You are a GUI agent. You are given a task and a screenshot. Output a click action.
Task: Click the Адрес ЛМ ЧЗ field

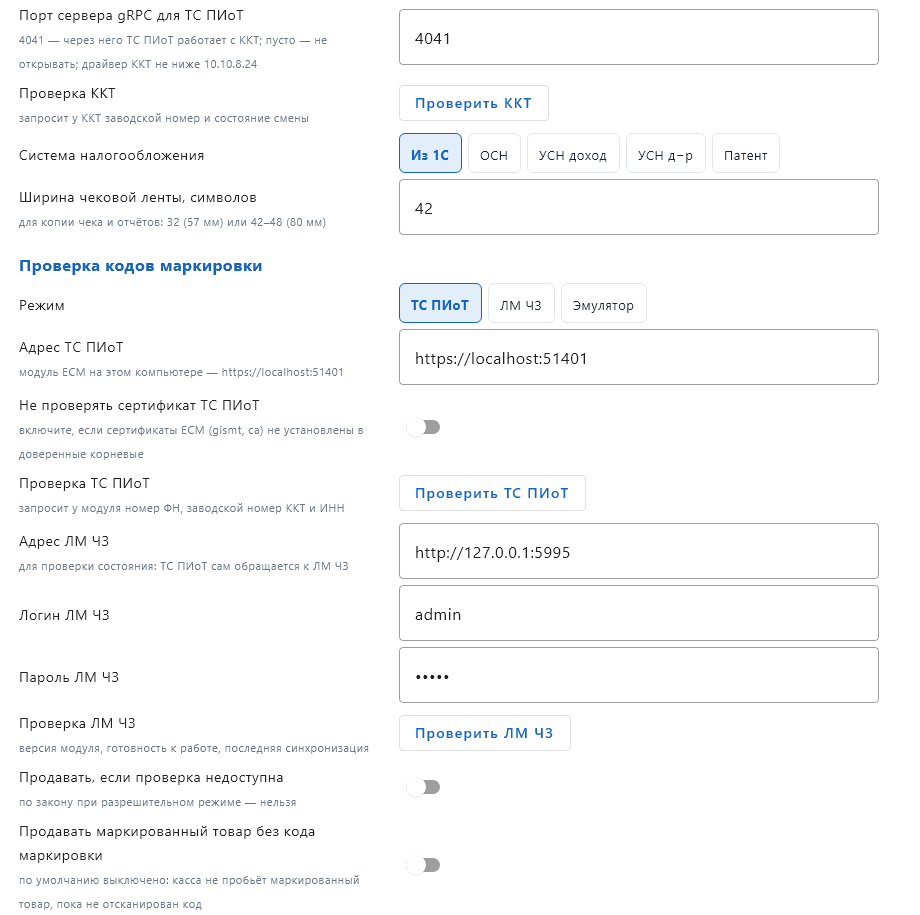(x=638, y=551)
